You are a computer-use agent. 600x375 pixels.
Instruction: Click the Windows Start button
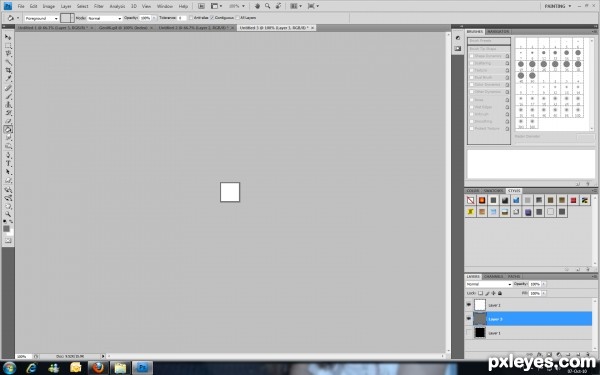[10, 368]
